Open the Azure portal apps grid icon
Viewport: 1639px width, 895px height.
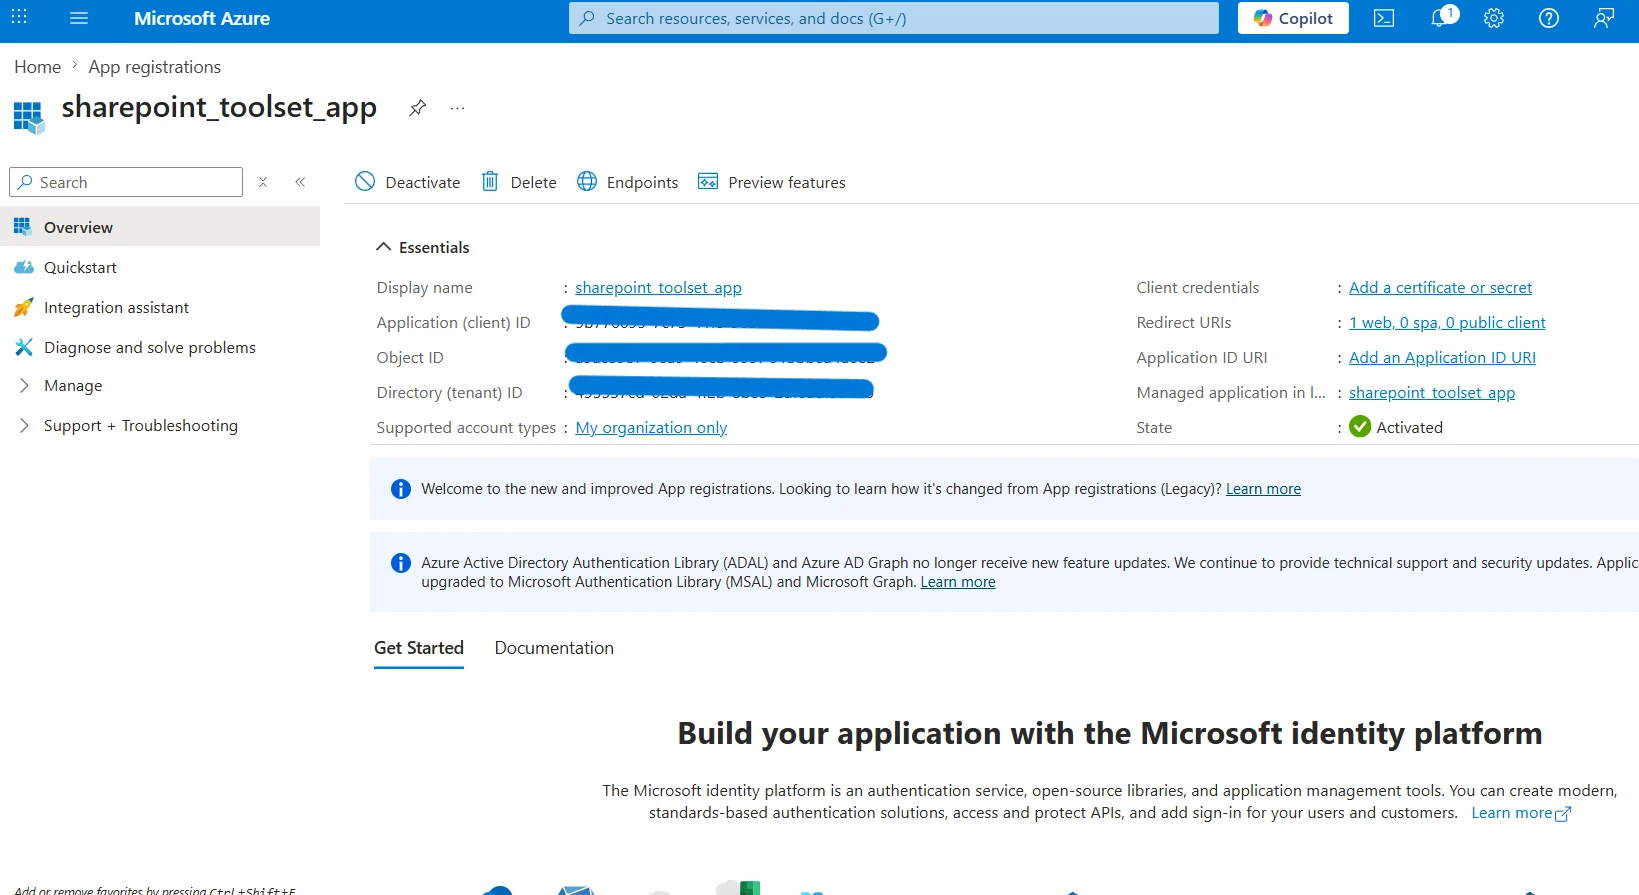(19, 18)
